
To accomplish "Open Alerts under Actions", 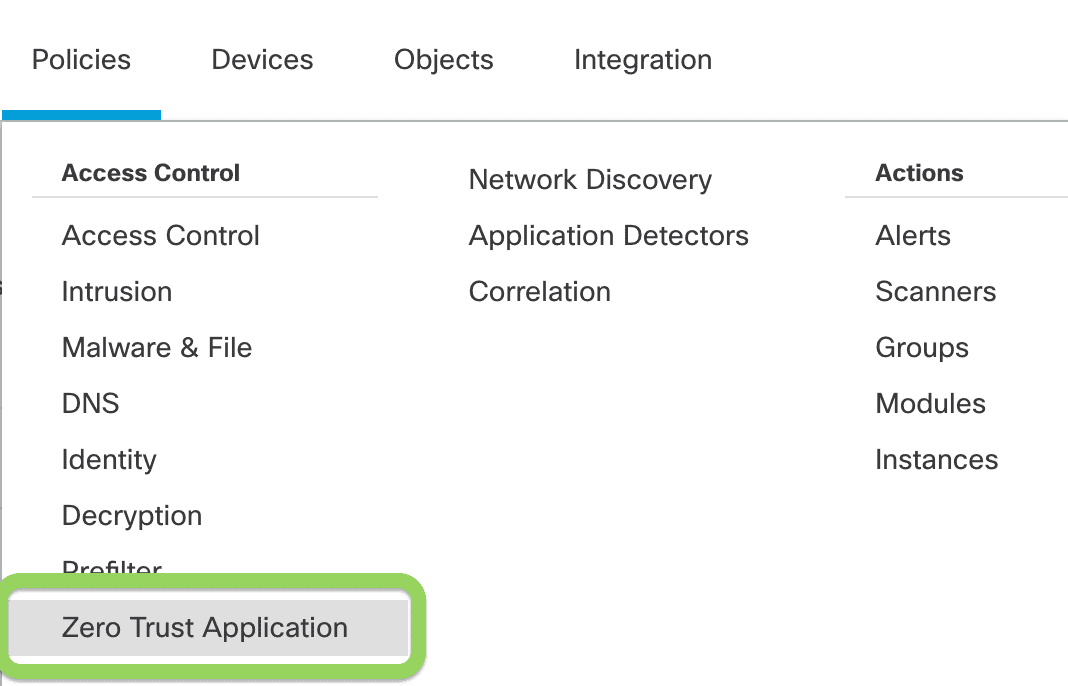I will point(912,235).
